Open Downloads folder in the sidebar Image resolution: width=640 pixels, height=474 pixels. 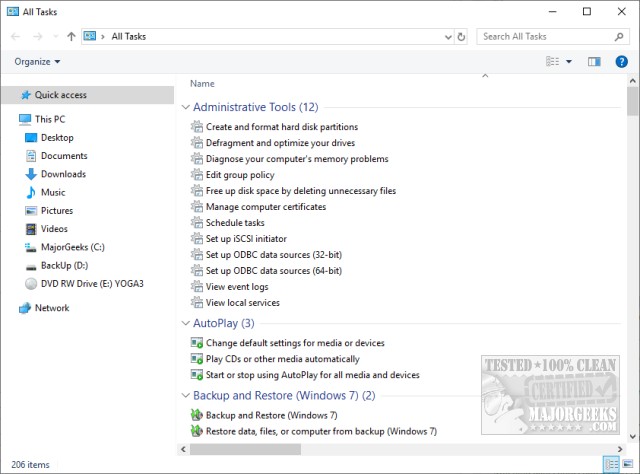point(63,174)
